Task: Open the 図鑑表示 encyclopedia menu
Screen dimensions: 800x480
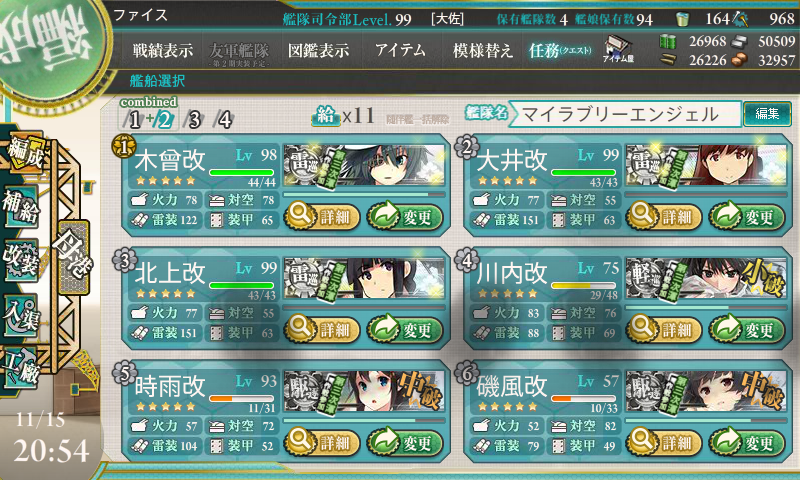Action: click(x=318, y=50)
